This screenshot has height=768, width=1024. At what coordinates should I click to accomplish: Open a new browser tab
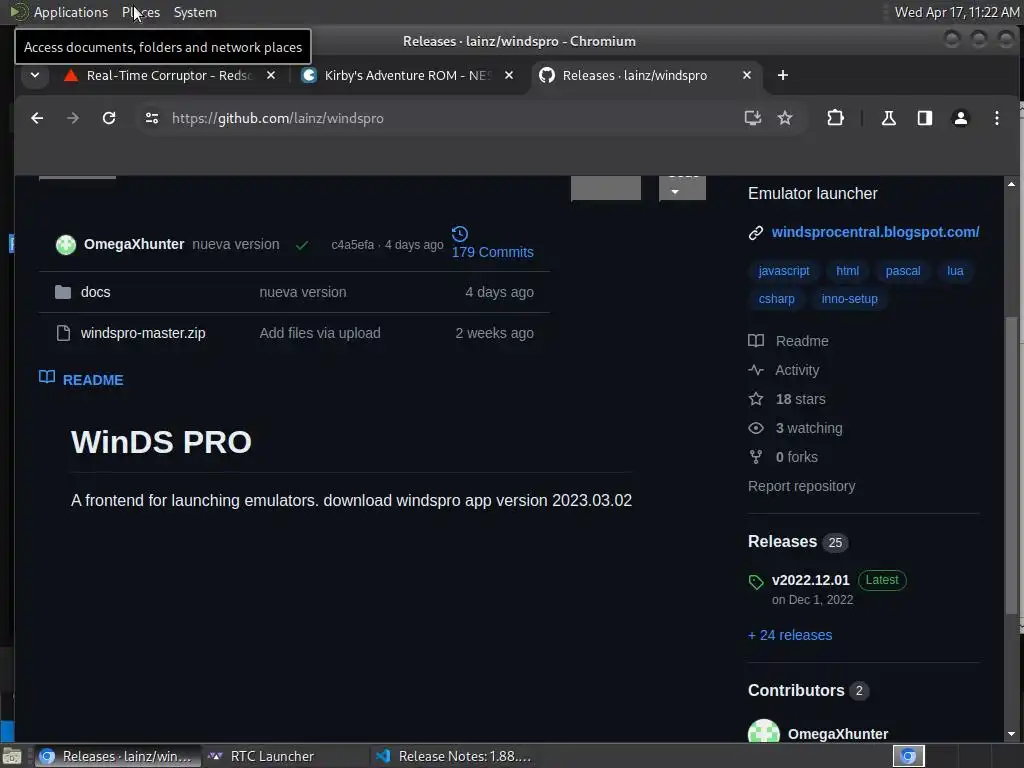[782, 75]
